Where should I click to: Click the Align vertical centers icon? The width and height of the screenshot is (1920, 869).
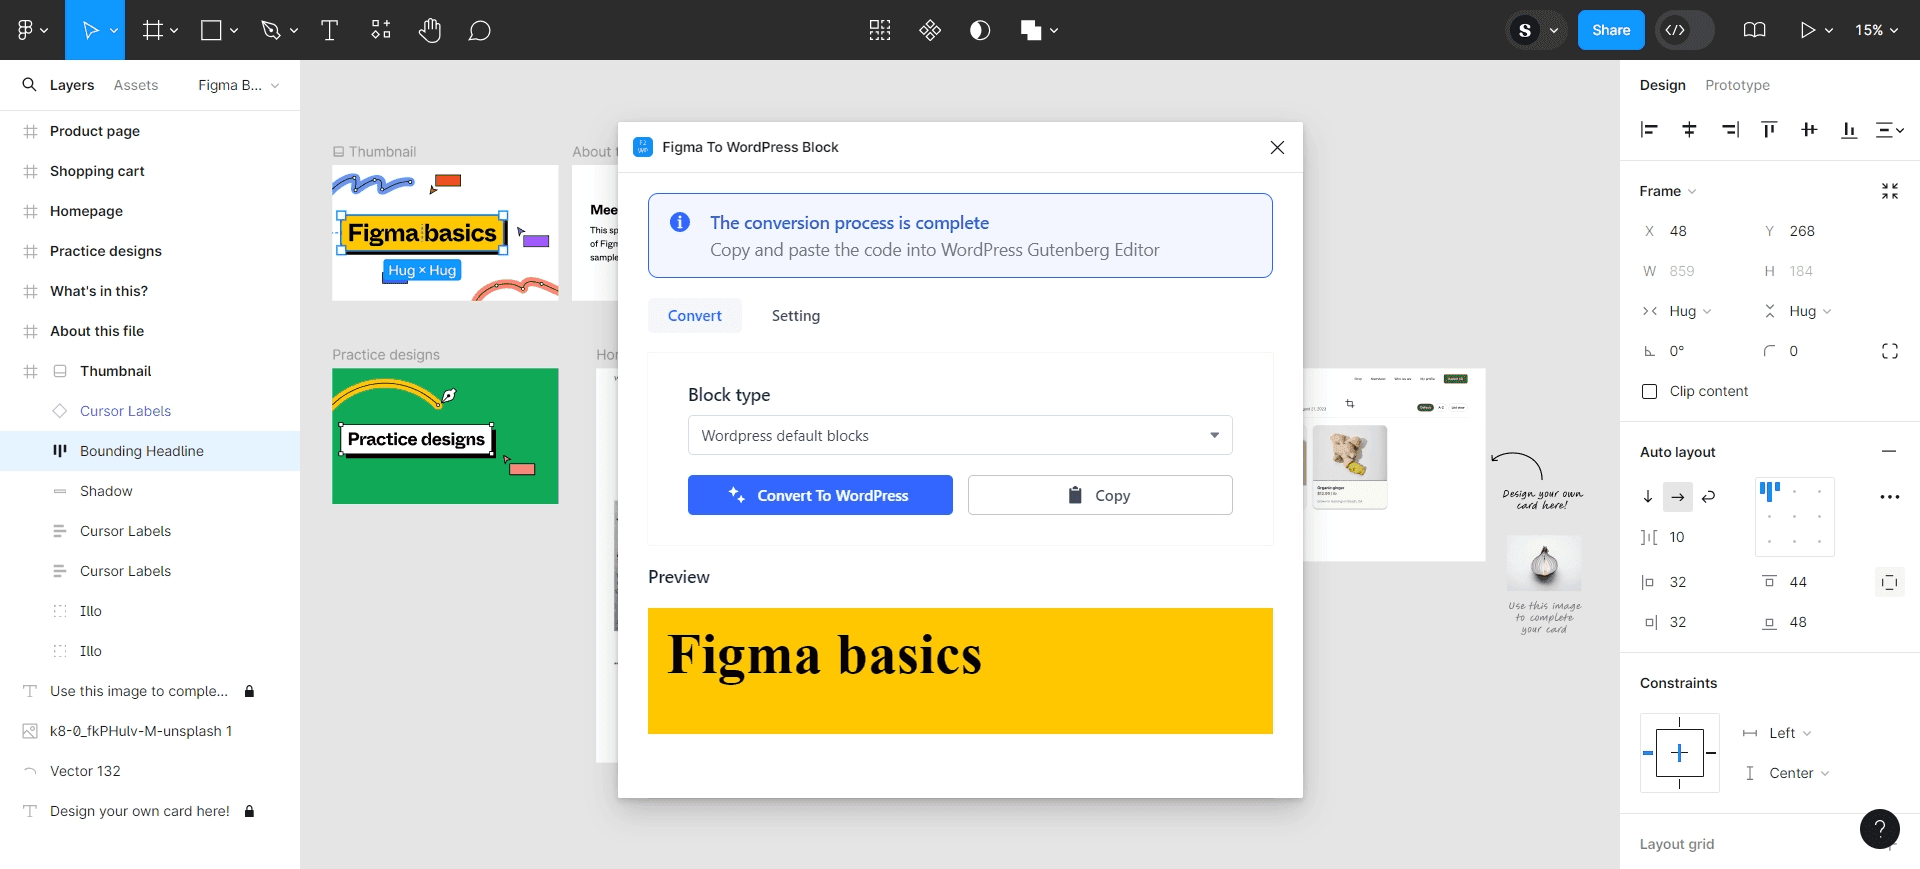click(1809, 130)
